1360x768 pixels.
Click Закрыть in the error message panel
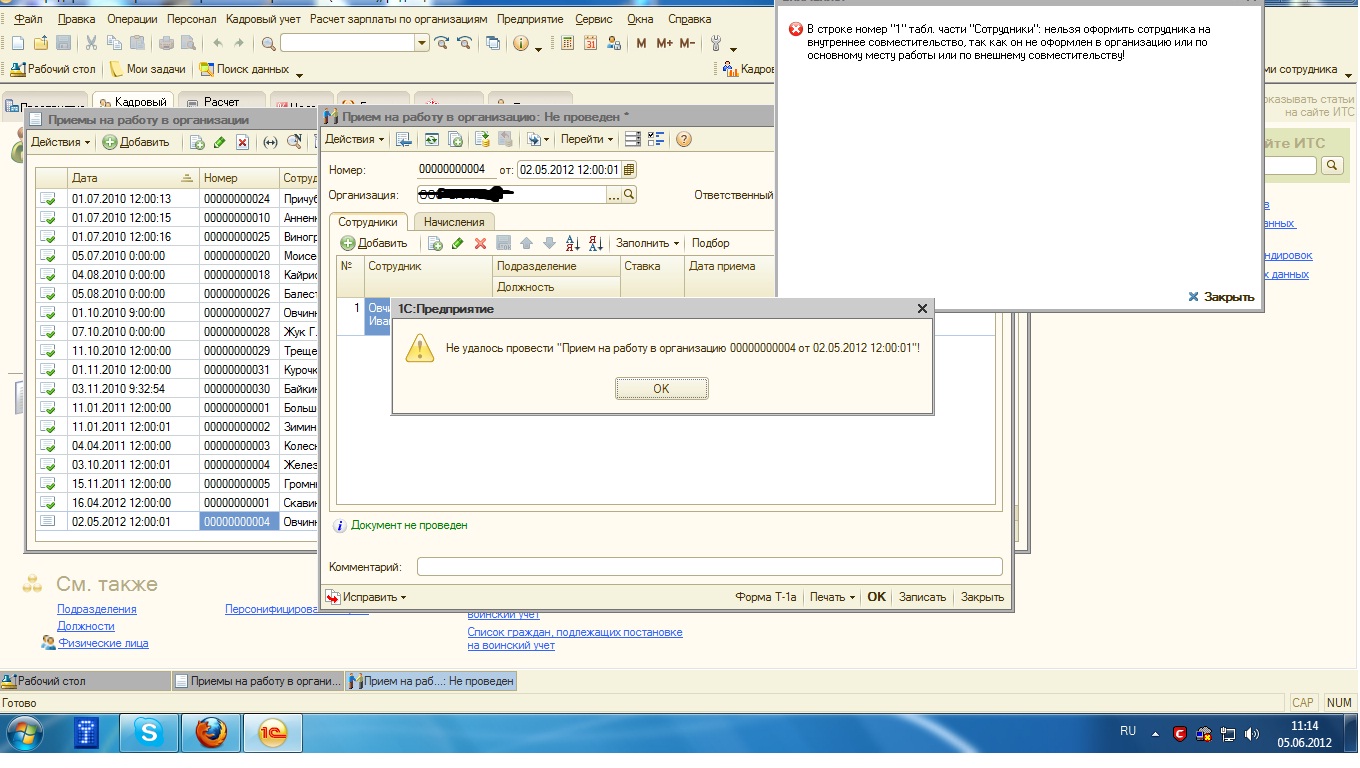pos(1221,296)
